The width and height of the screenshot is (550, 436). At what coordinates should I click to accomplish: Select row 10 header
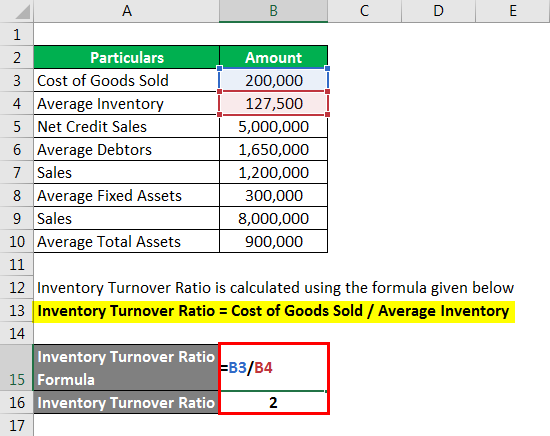click(x=16, y=241)
